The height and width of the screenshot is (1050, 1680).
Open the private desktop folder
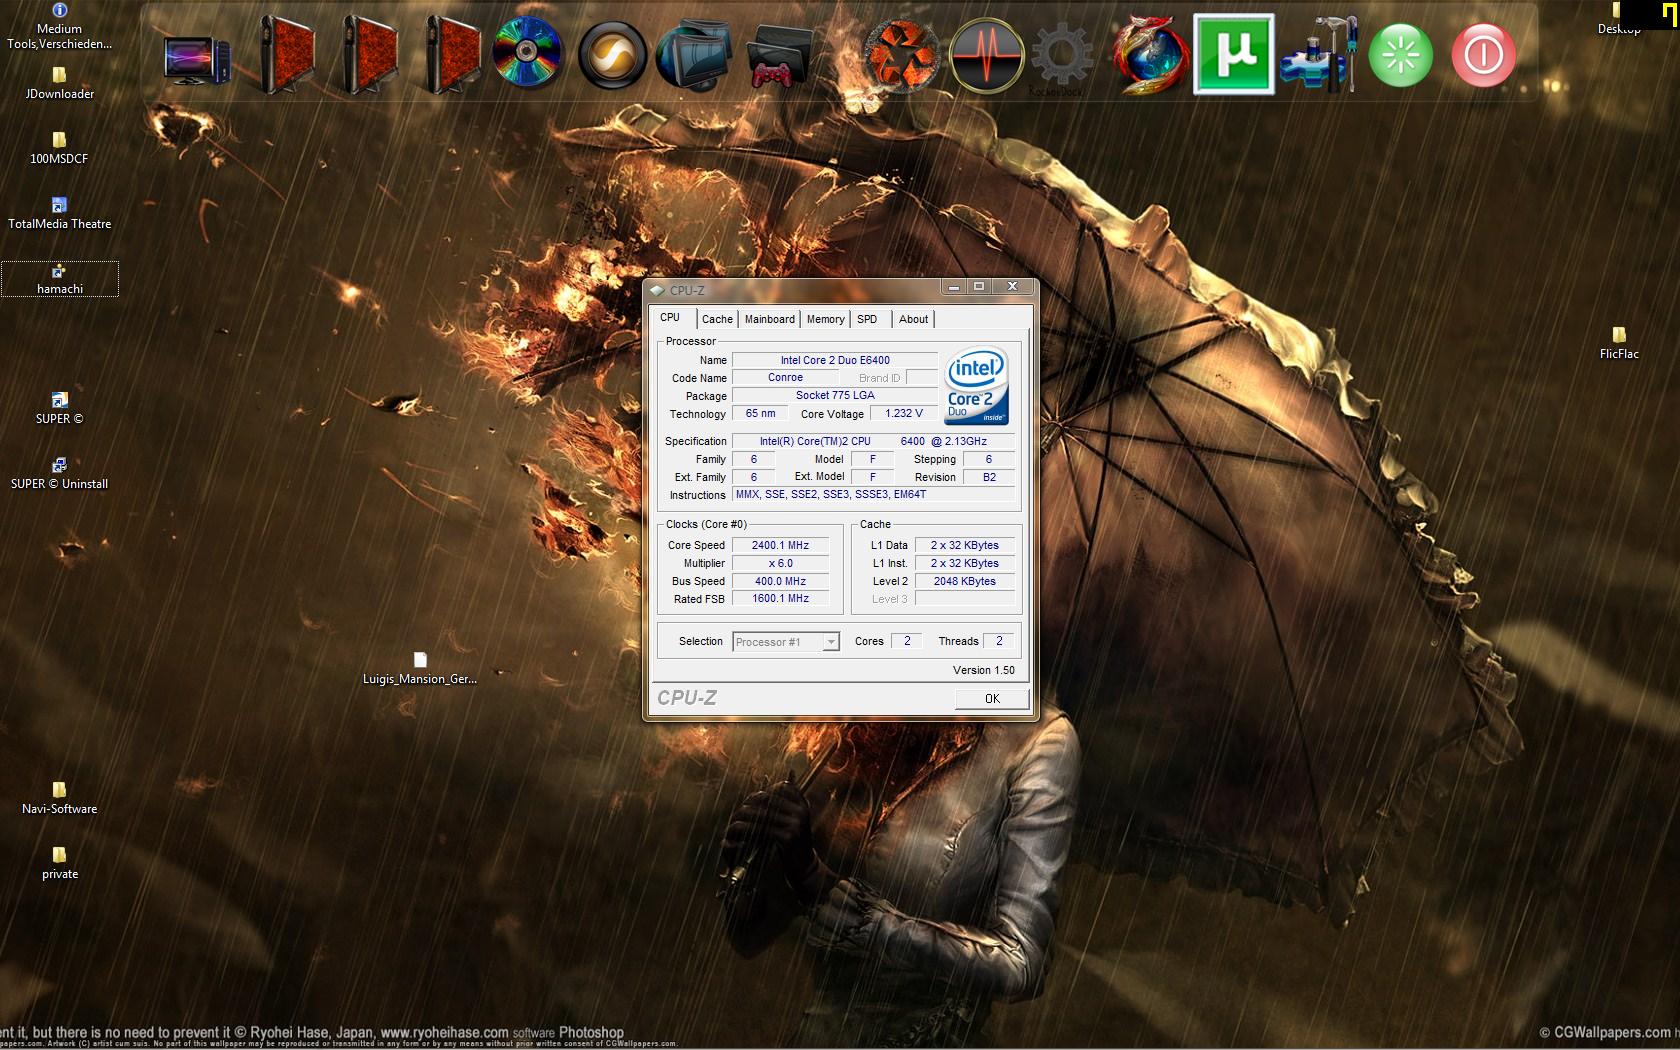coord(59,863)
